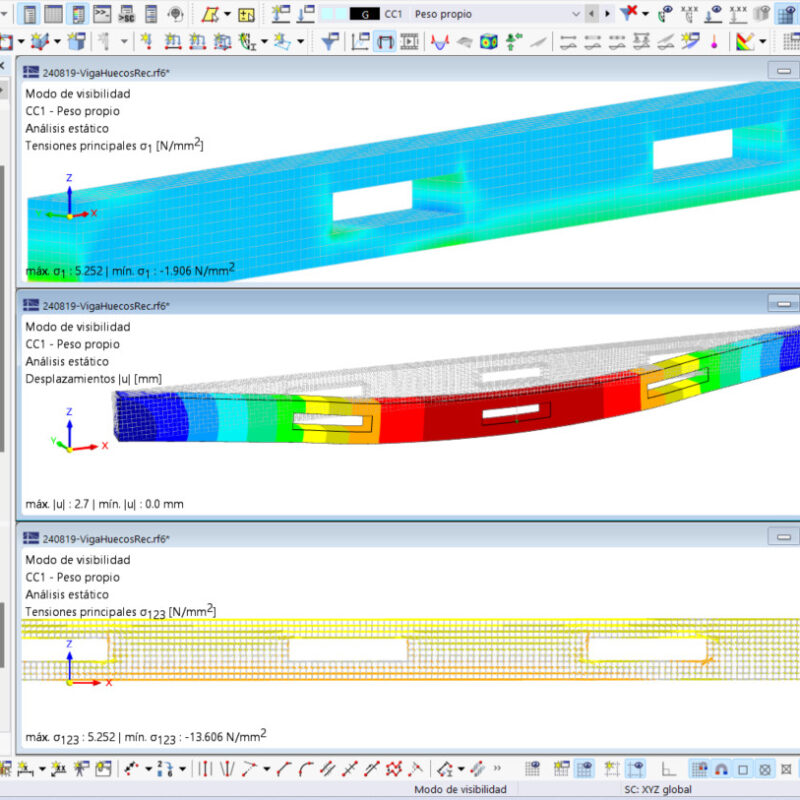This screenshot has height=800, width=800.
Task: Click the film strip animation icon
Action: point(409,41)
